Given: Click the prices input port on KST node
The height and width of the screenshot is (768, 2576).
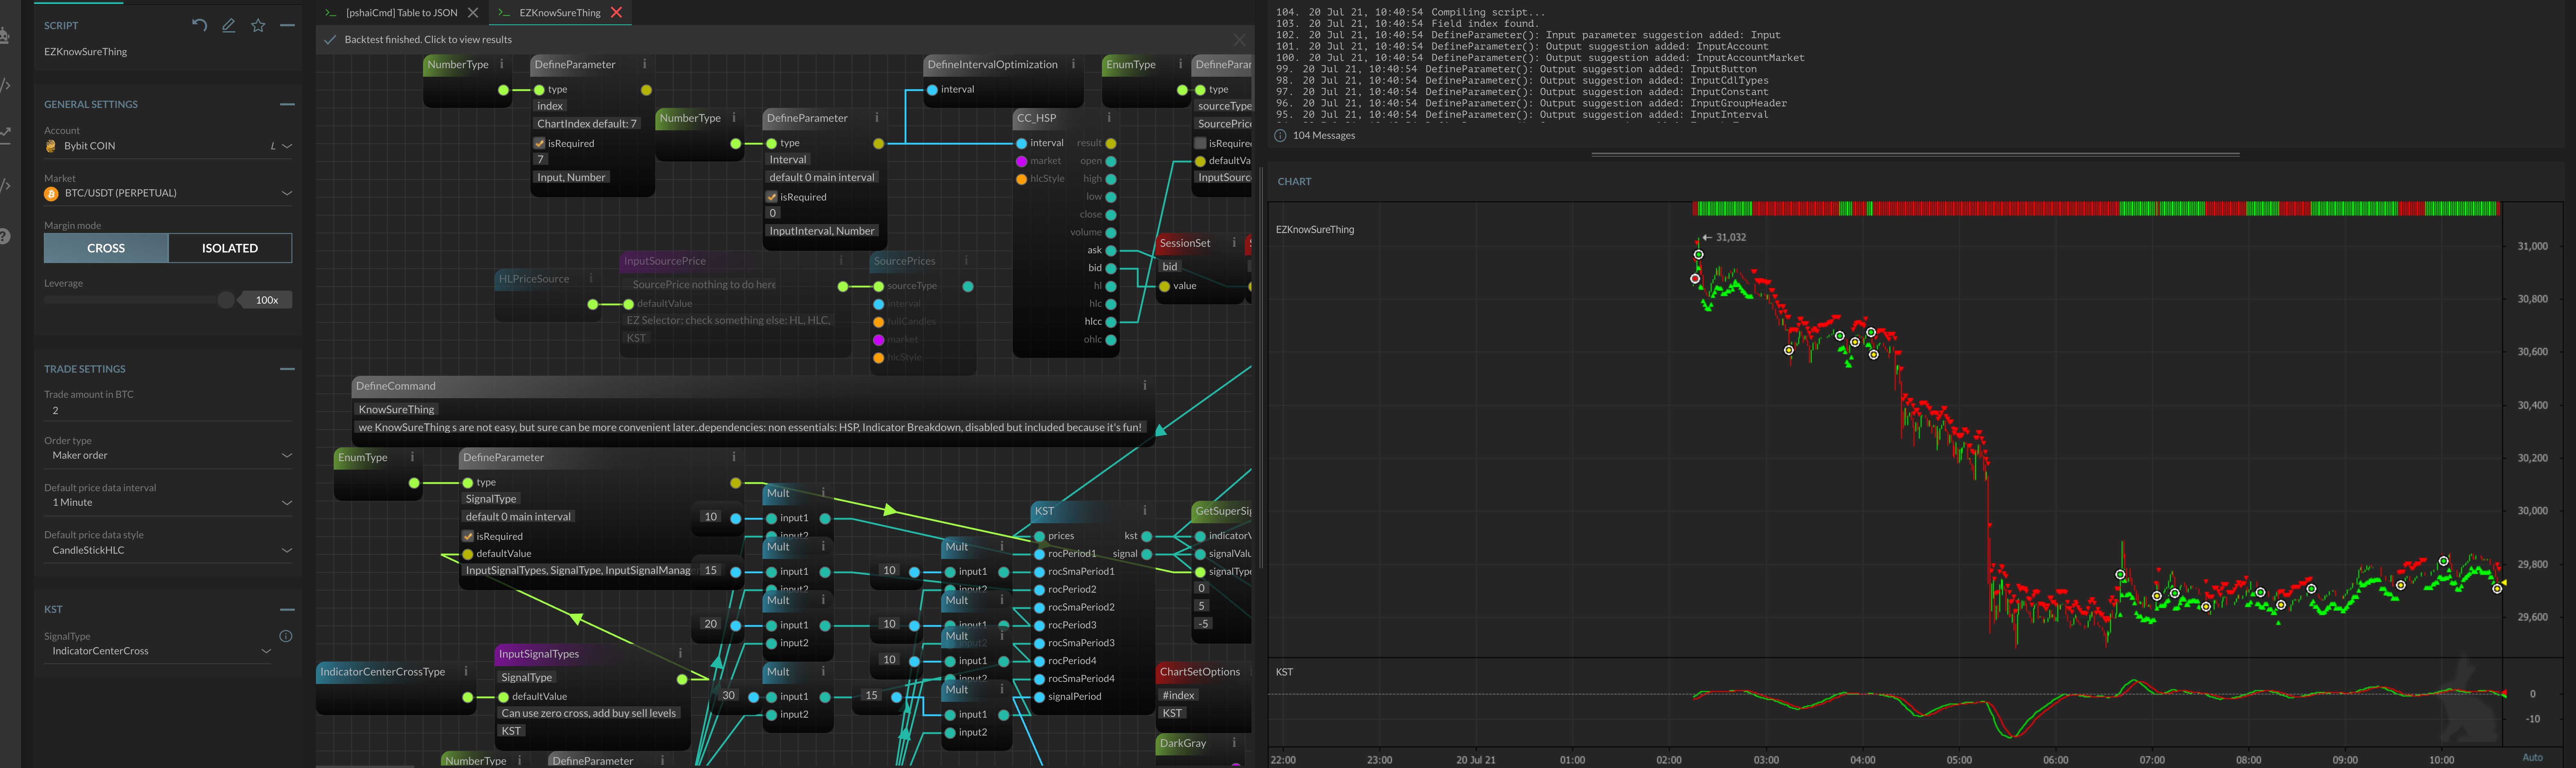Looking at the screenshot, I should tap(1039, 536).
